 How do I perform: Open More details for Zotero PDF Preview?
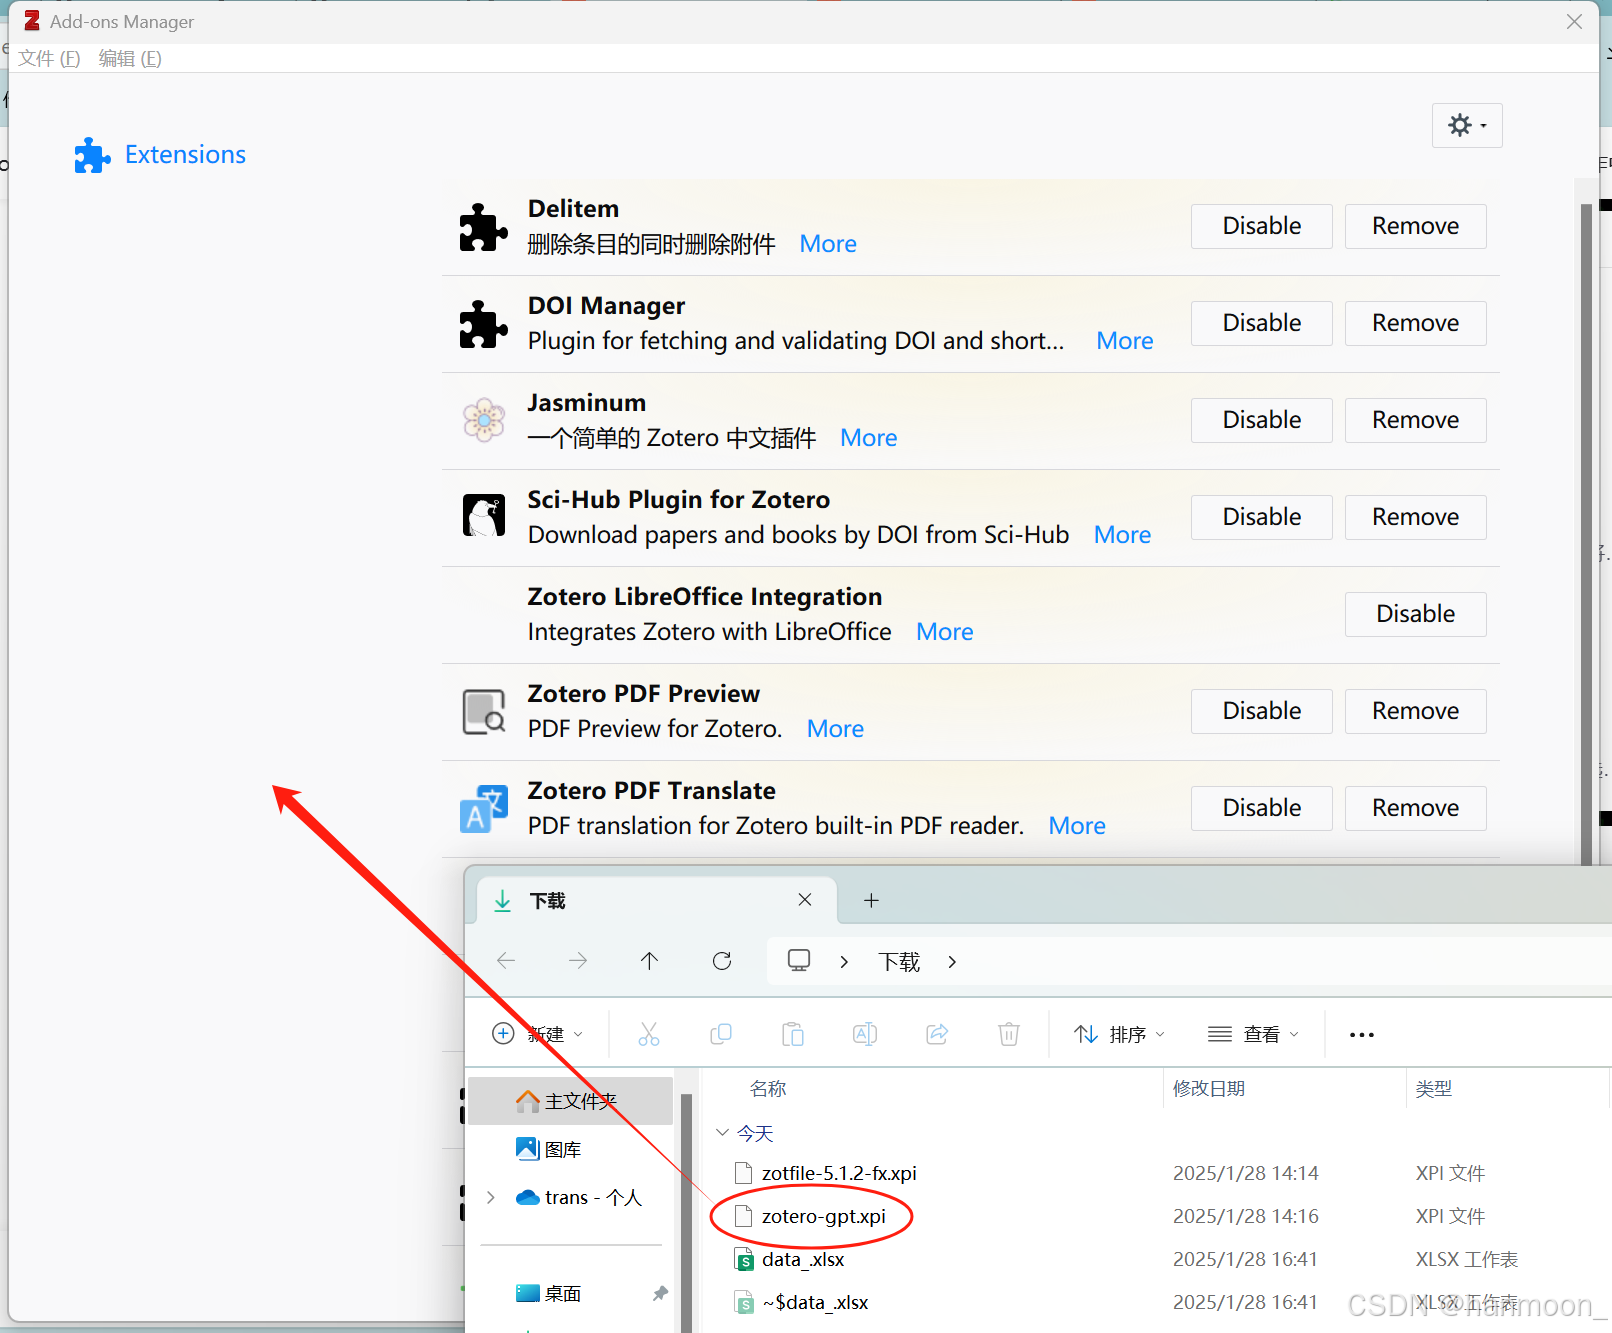click(x=835, y=729)
